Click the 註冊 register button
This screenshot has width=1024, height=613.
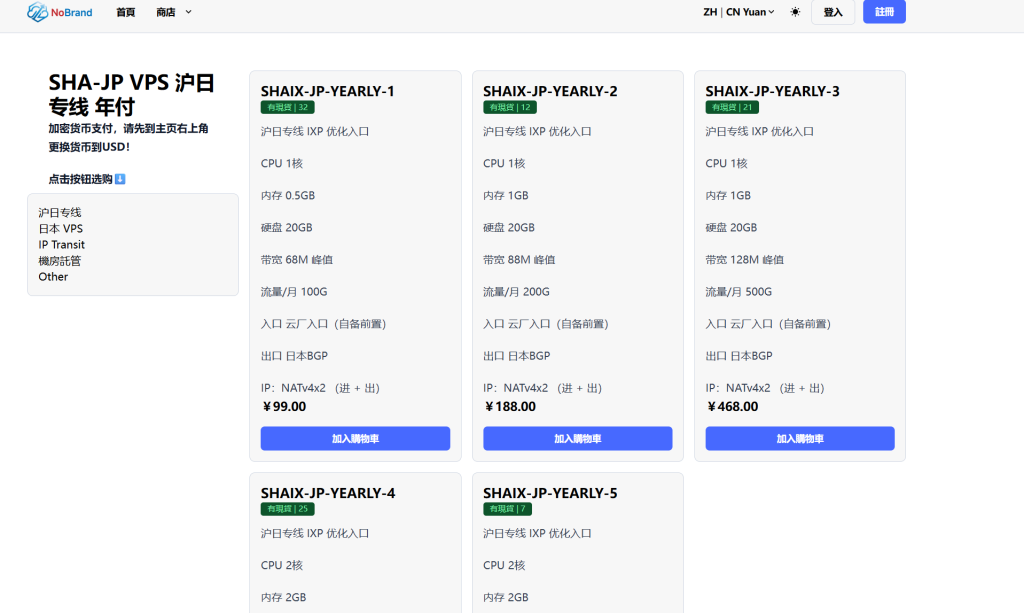tap(884, 12)
